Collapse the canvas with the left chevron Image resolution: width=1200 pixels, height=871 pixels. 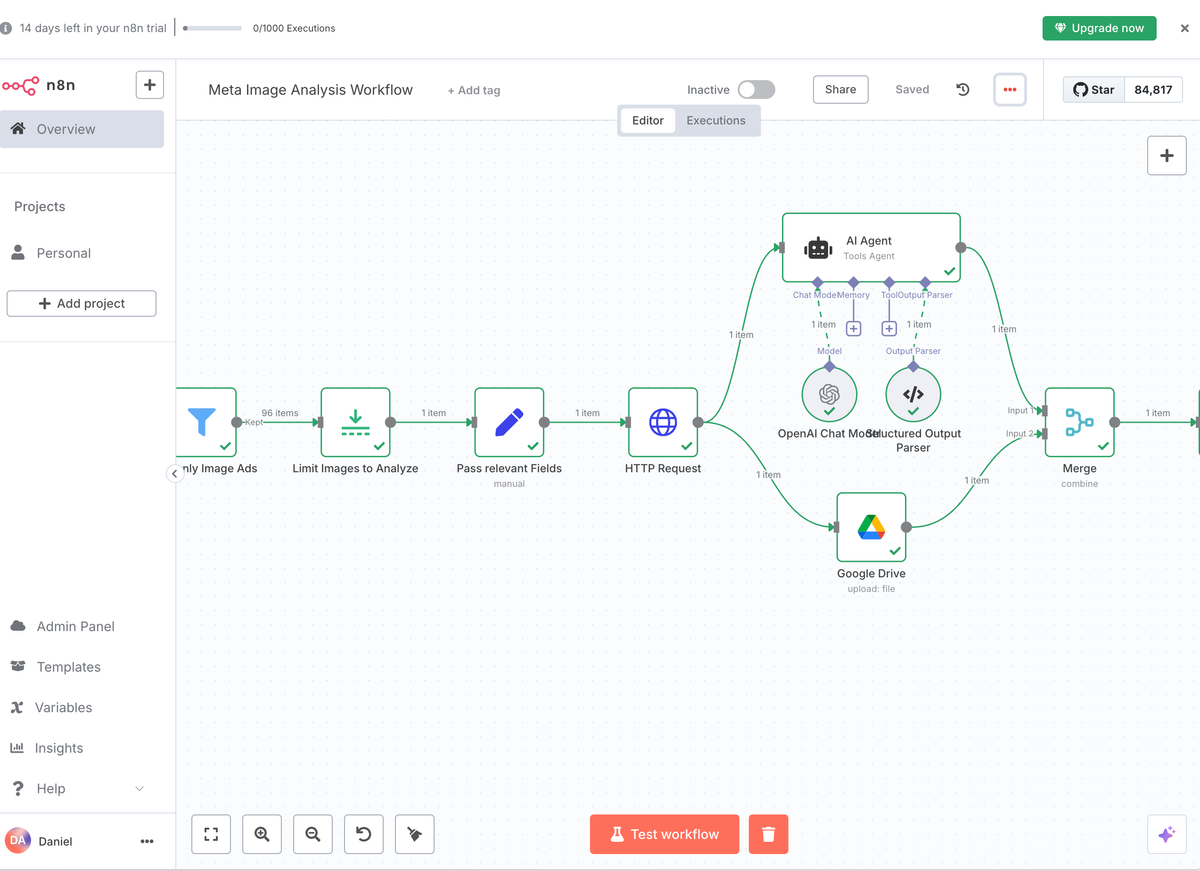click(175, 472)
